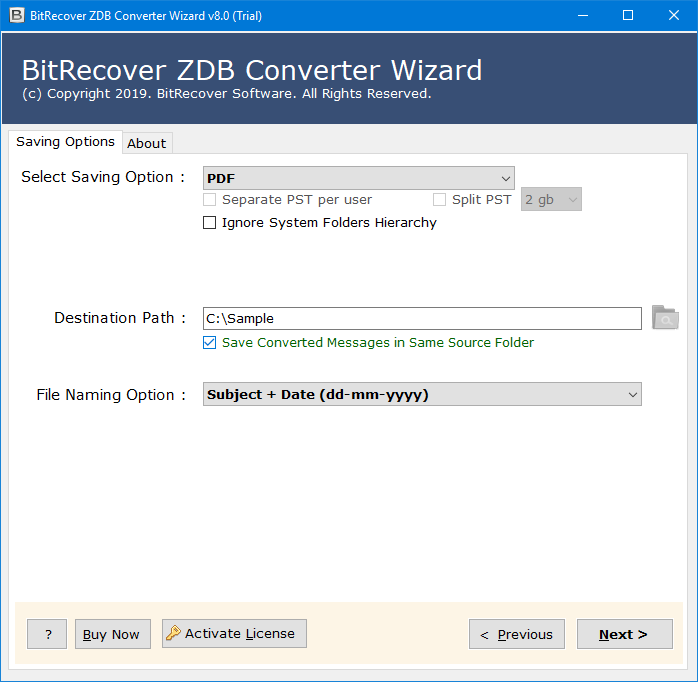Click the Buy Now button

click(x=113, y=633)
